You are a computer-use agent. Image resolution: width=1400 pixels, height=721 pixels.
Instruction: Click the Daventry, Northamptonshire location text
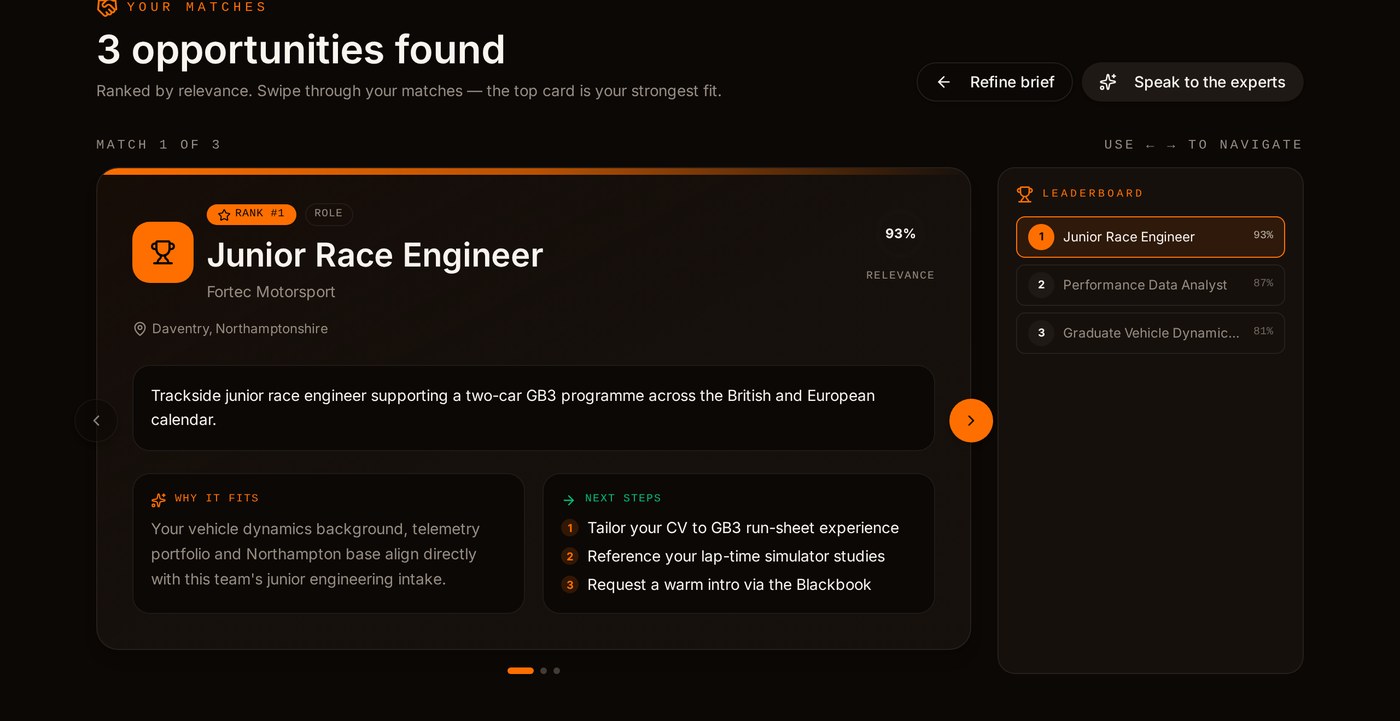tap(240, 329)
